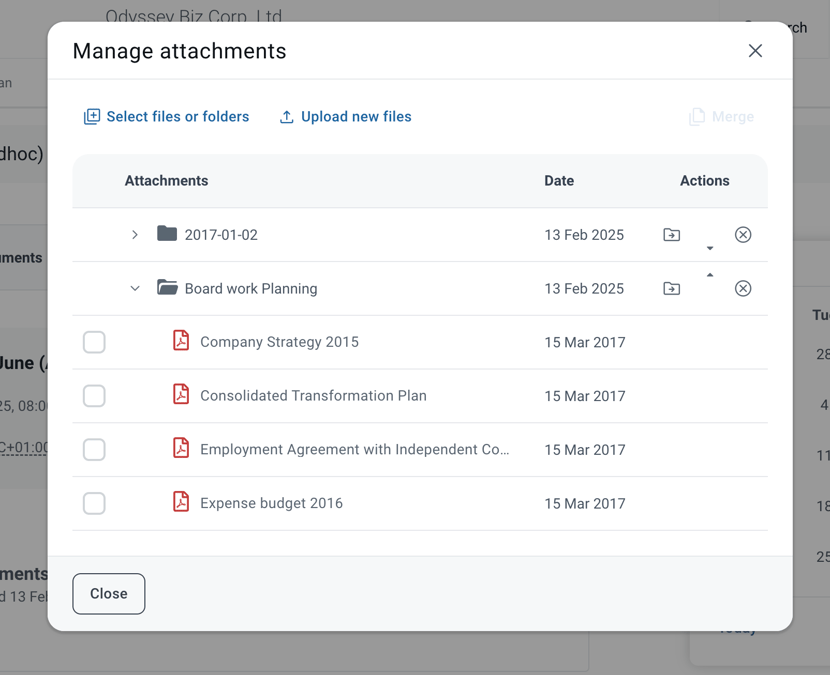
Task: Click the PDF icon of Company Strategy 2015
Action: click(181, 340)
